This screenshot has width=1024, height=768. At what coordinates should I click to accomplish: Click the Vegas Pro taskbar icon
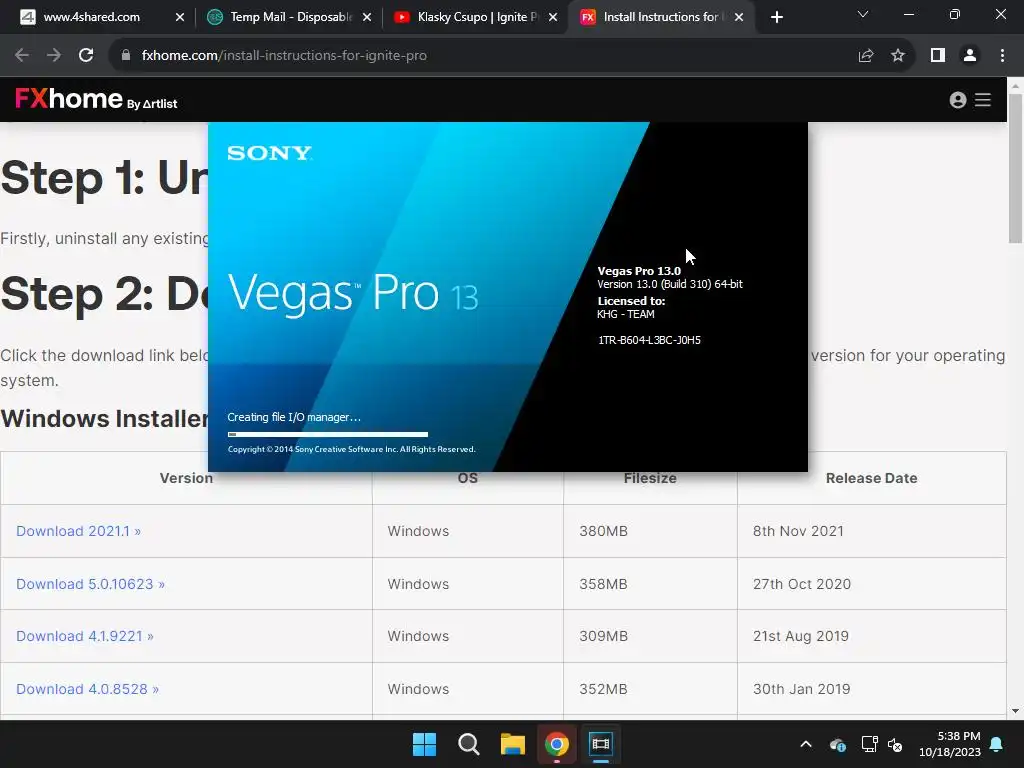[x=600, y=744]
